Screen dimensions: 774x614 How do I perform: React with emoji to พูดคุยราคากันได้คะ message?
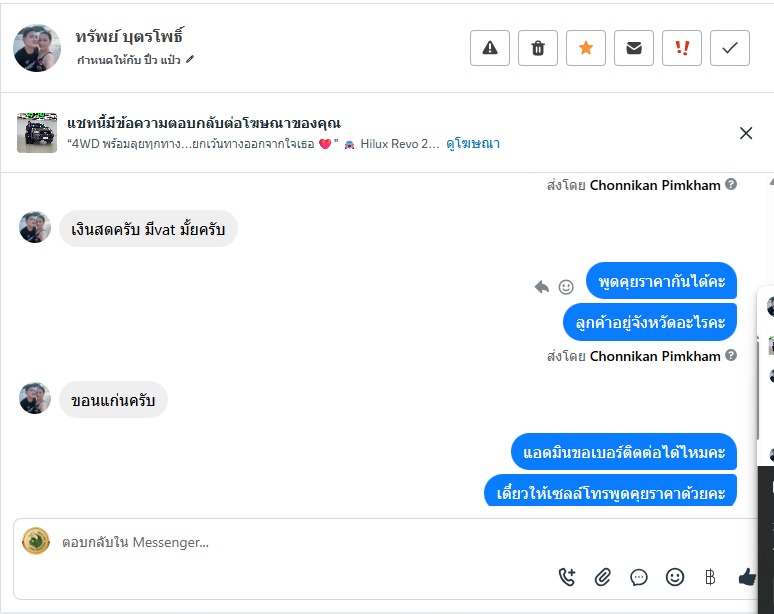click(566, 287)
